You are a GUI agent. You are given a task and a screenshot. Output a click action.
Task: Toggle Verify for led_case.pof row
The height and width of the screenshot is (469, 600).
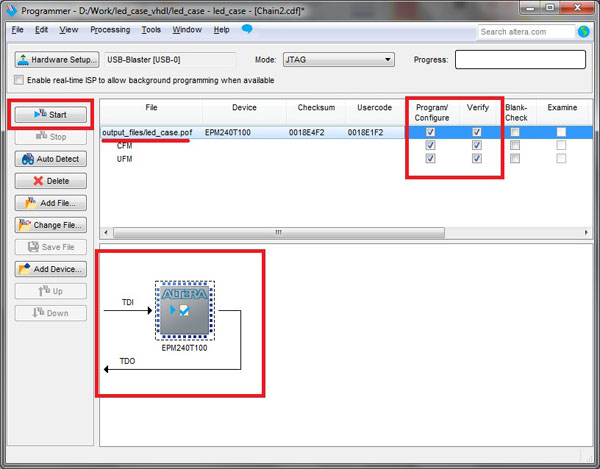click(477, 132)
